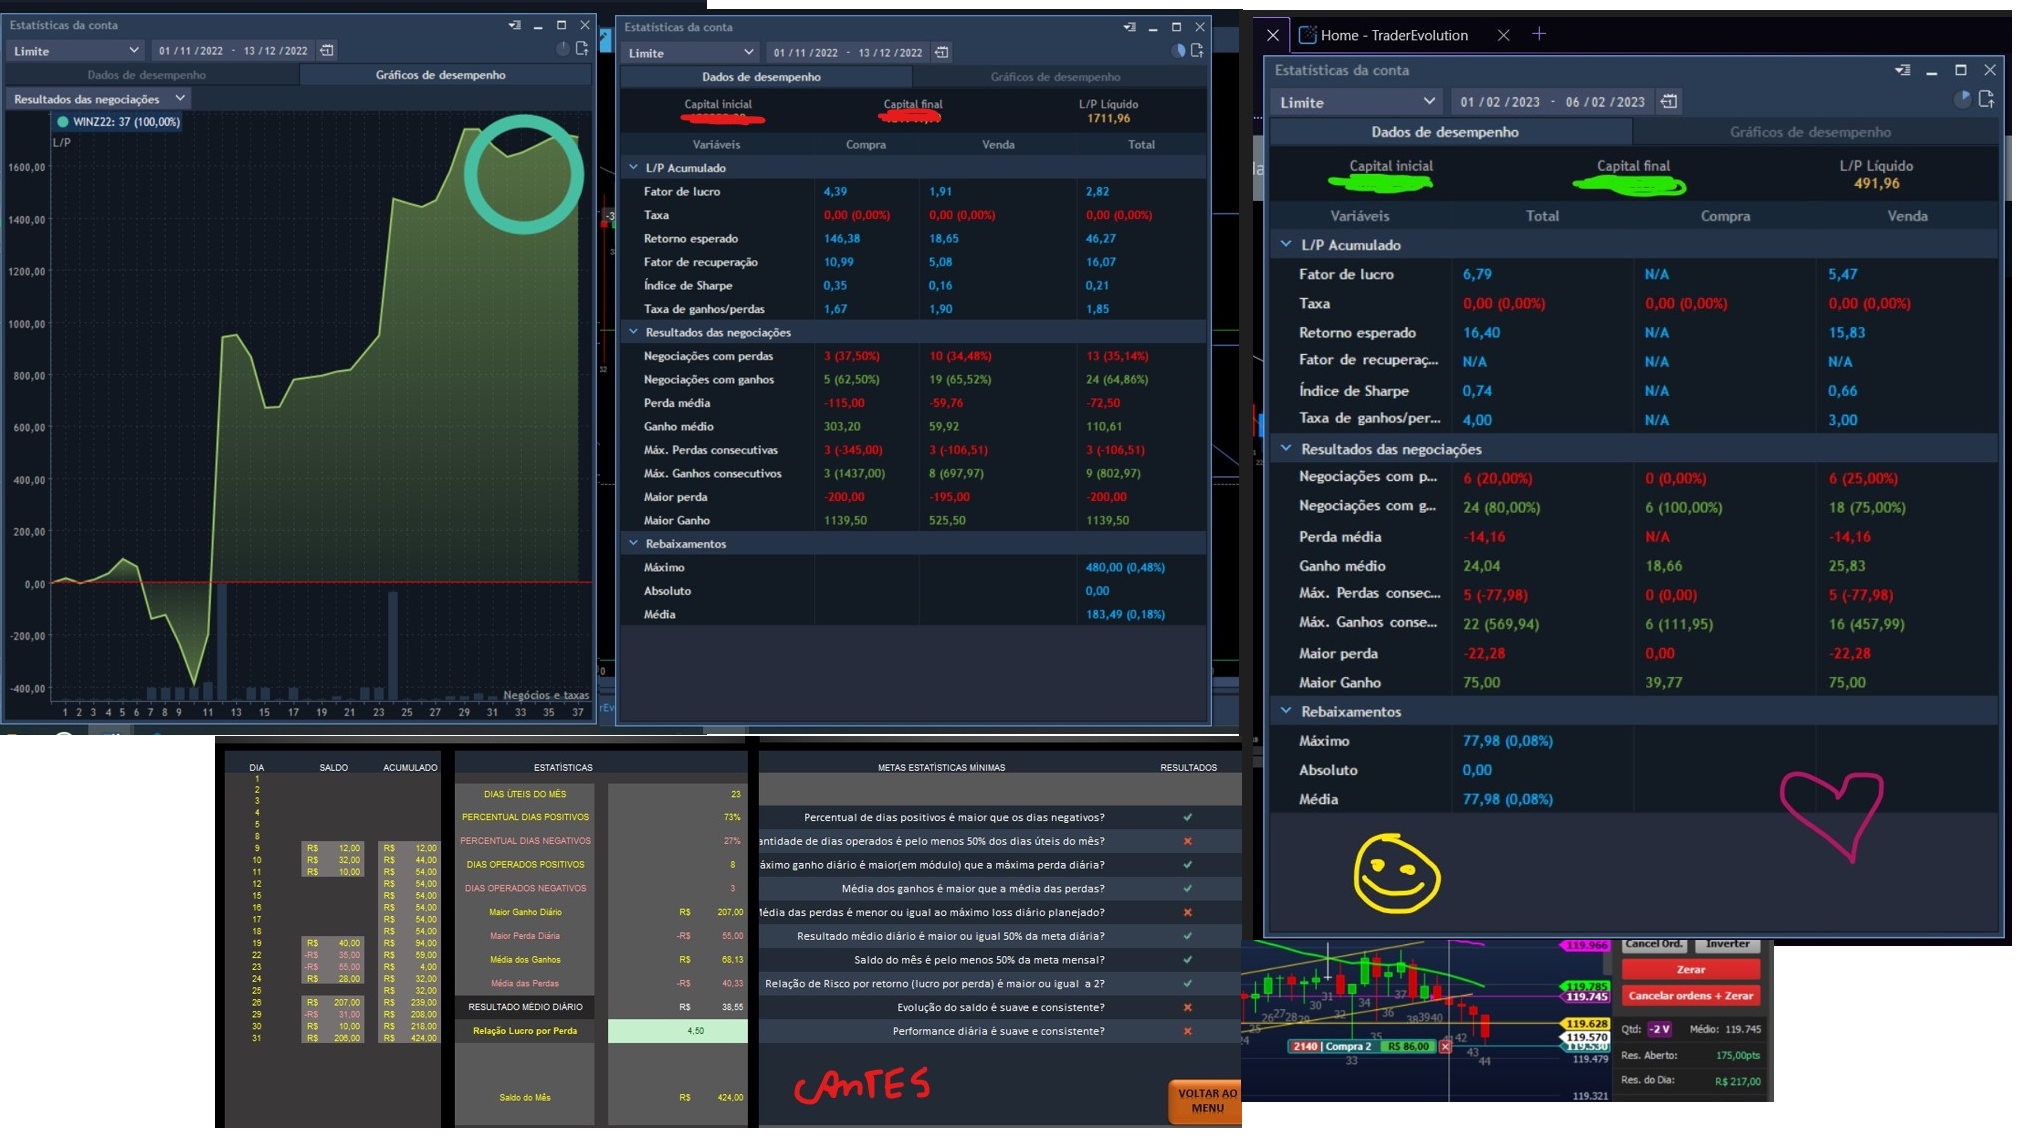Image resolution: width=2017 pixels, height=1138 pixels.
Task: Click the Maior Ganho value 1139,50 in the Compra column
Action: (845, 520)
